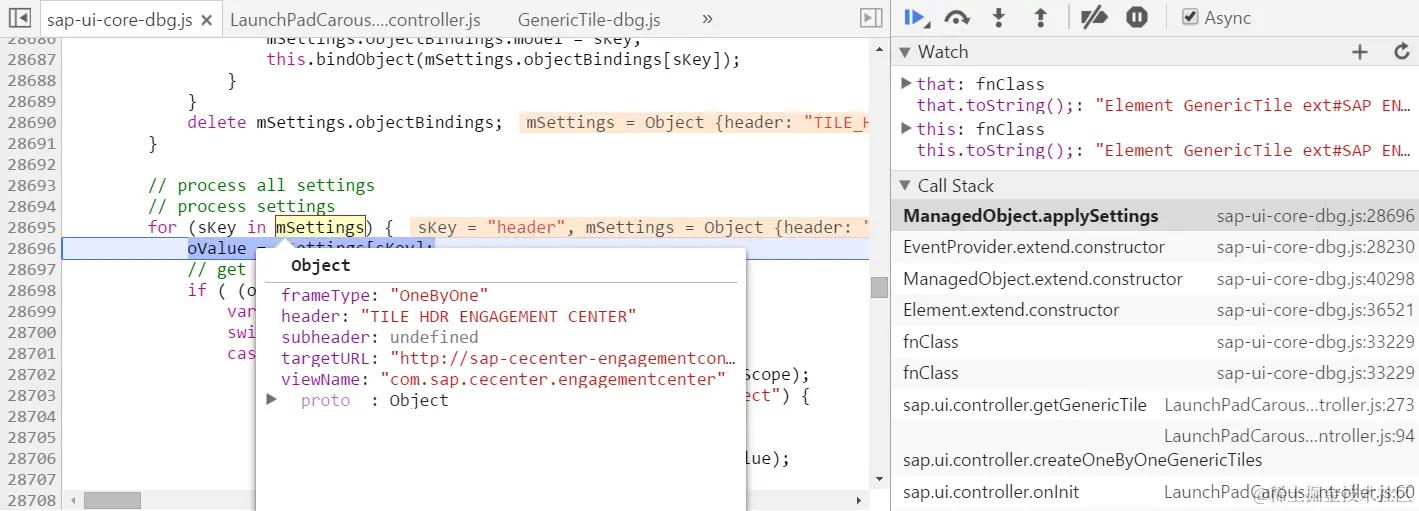Select Element.extend.constructor call frame
This screenshot has width=1419, height=511.
click(x=1154, y=310)
